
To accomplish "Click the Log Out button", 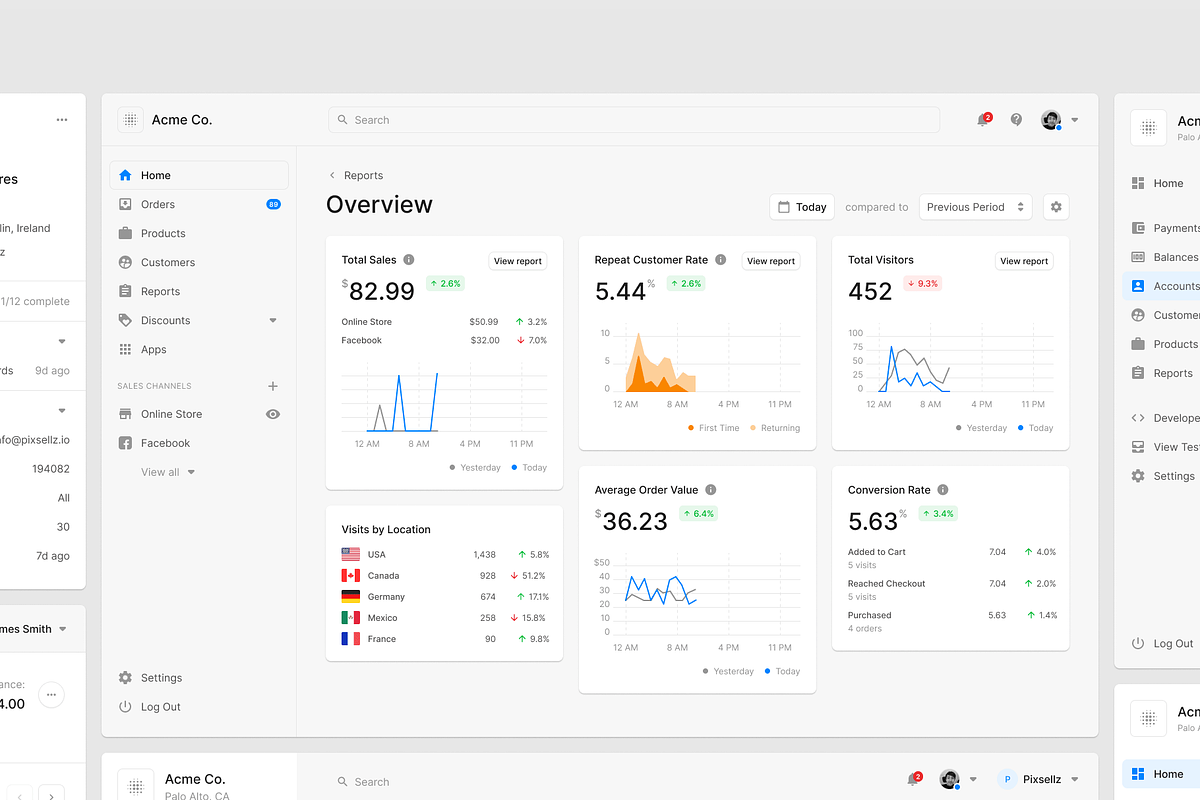I will pyautogui.click(x=158, y=706).
